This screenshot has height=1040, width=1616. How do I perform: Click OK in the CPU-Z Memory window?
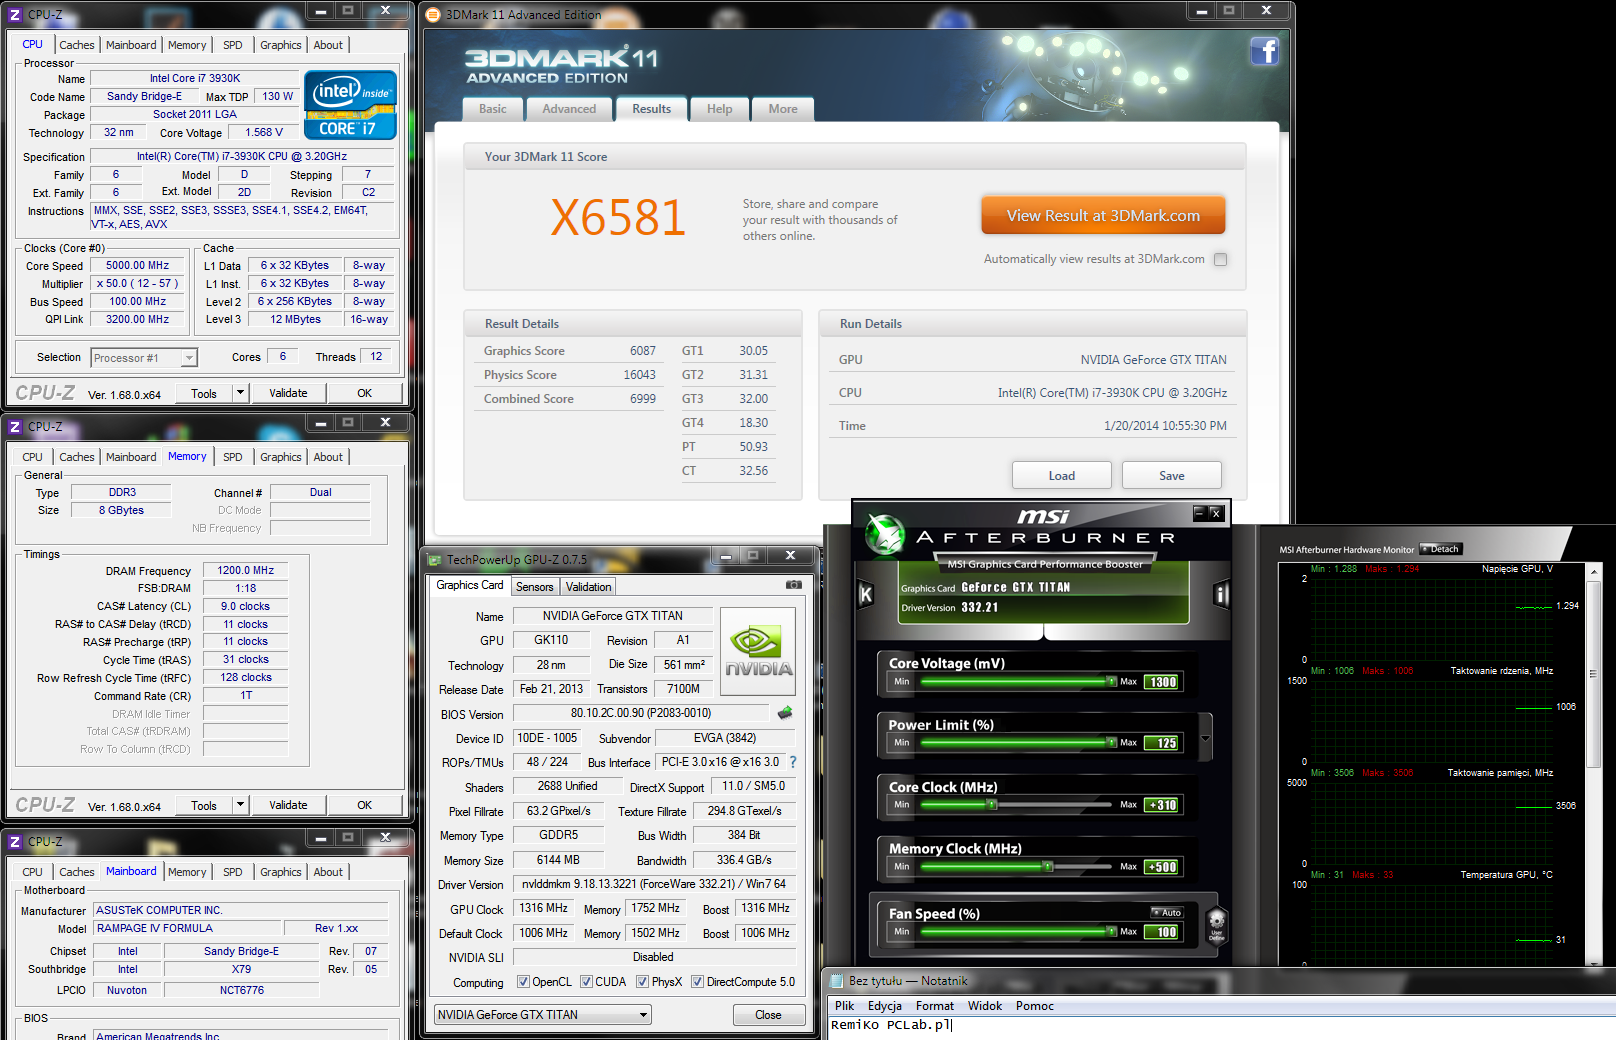click(x=365, y=805)
